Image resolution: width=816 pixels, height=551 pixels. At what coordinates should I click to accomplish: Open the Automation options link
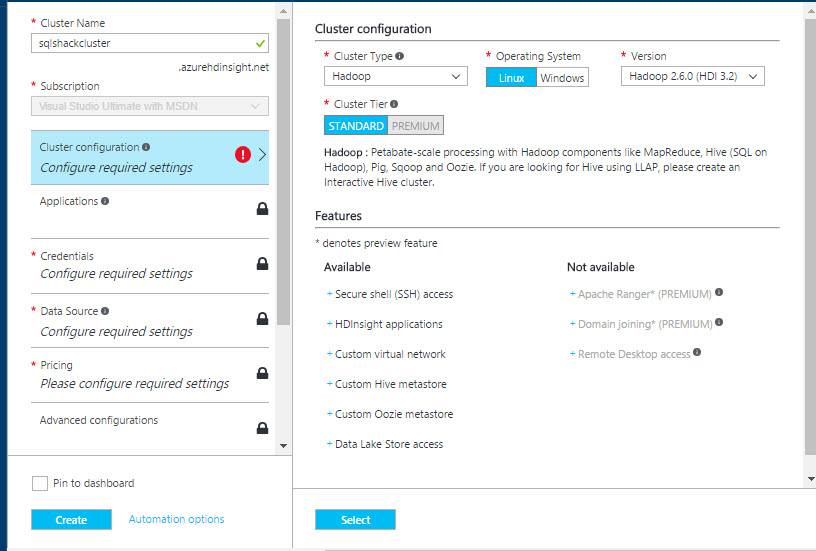176,519
